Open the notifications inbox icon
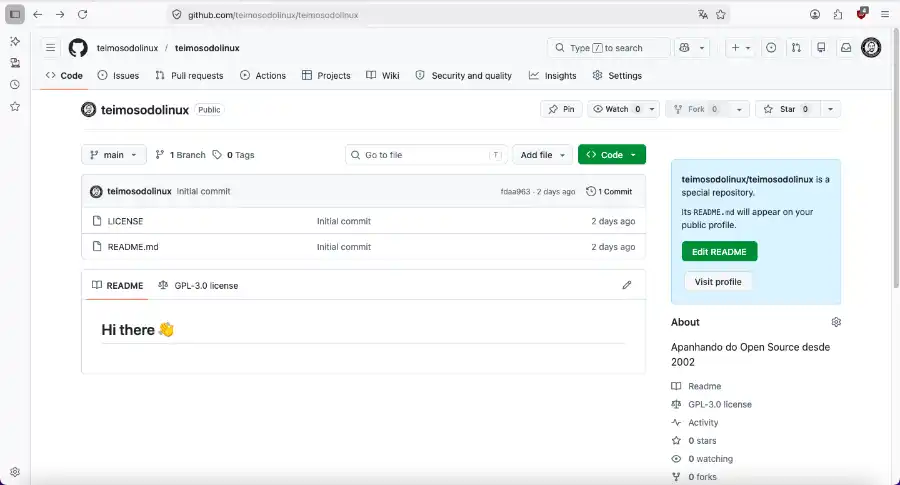 coord(846,48)
